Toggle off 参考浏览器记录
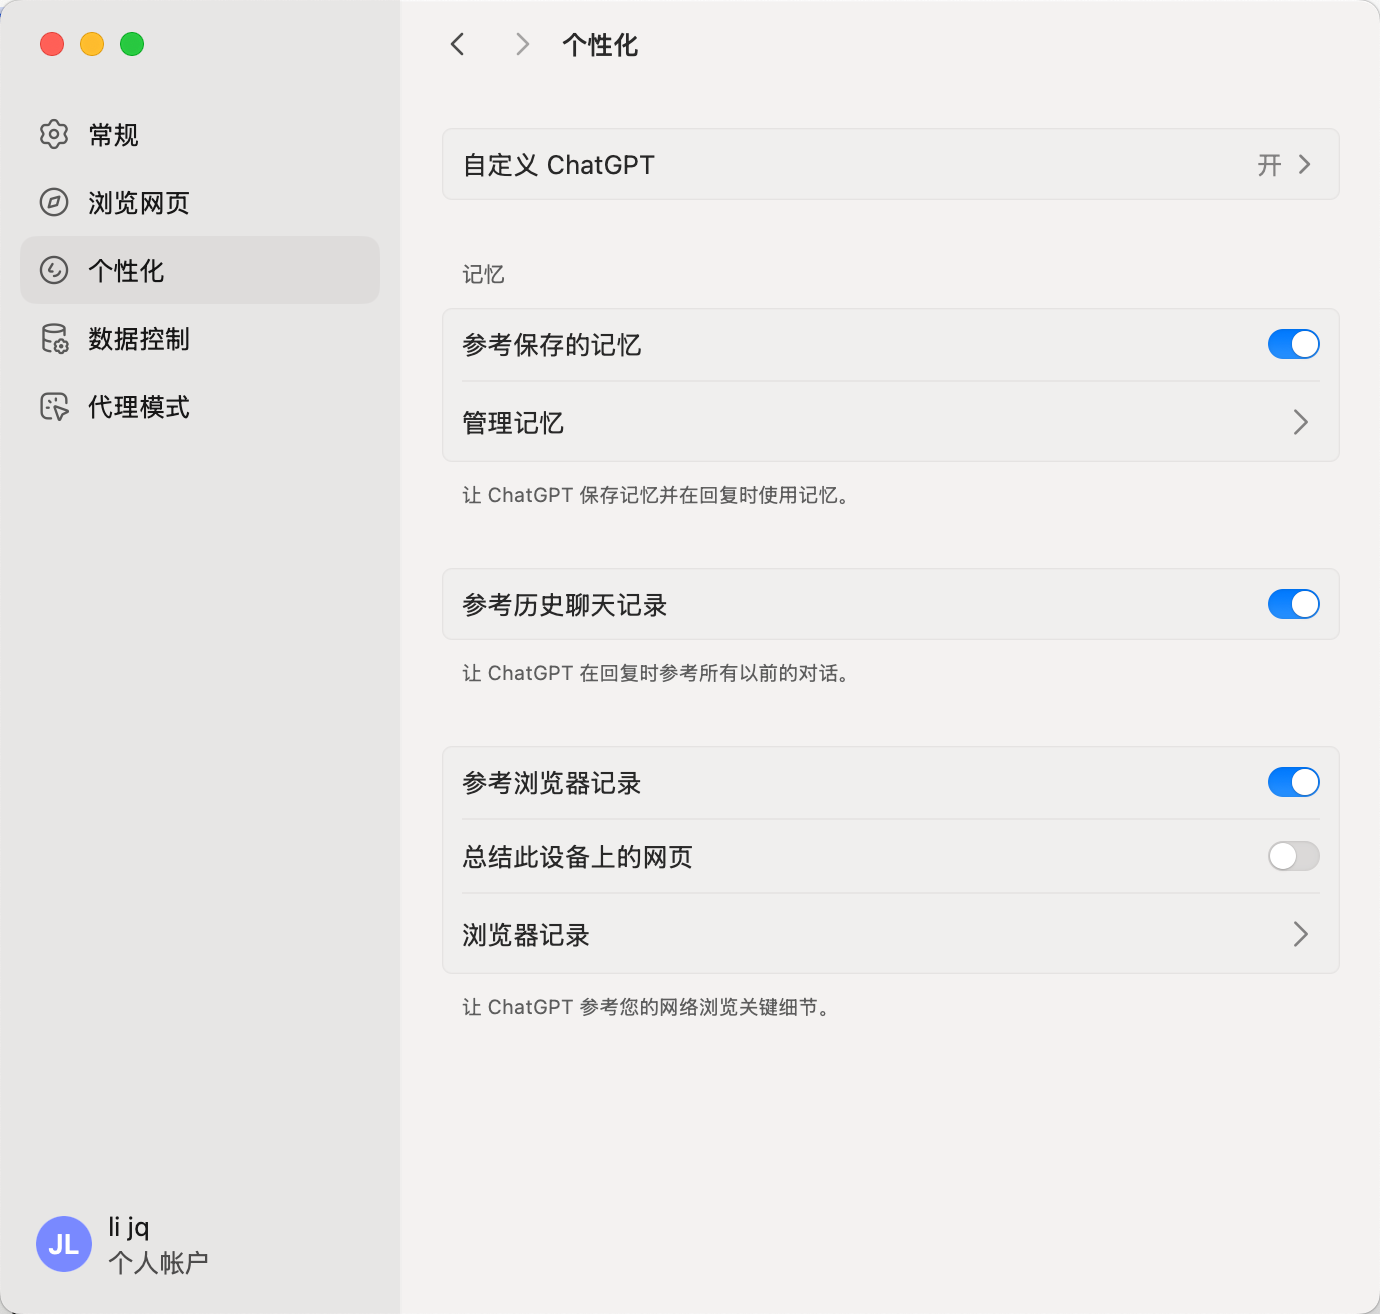This screenshot has width=1380, height=1314. pyautogui.click(x=1294, y=782)
